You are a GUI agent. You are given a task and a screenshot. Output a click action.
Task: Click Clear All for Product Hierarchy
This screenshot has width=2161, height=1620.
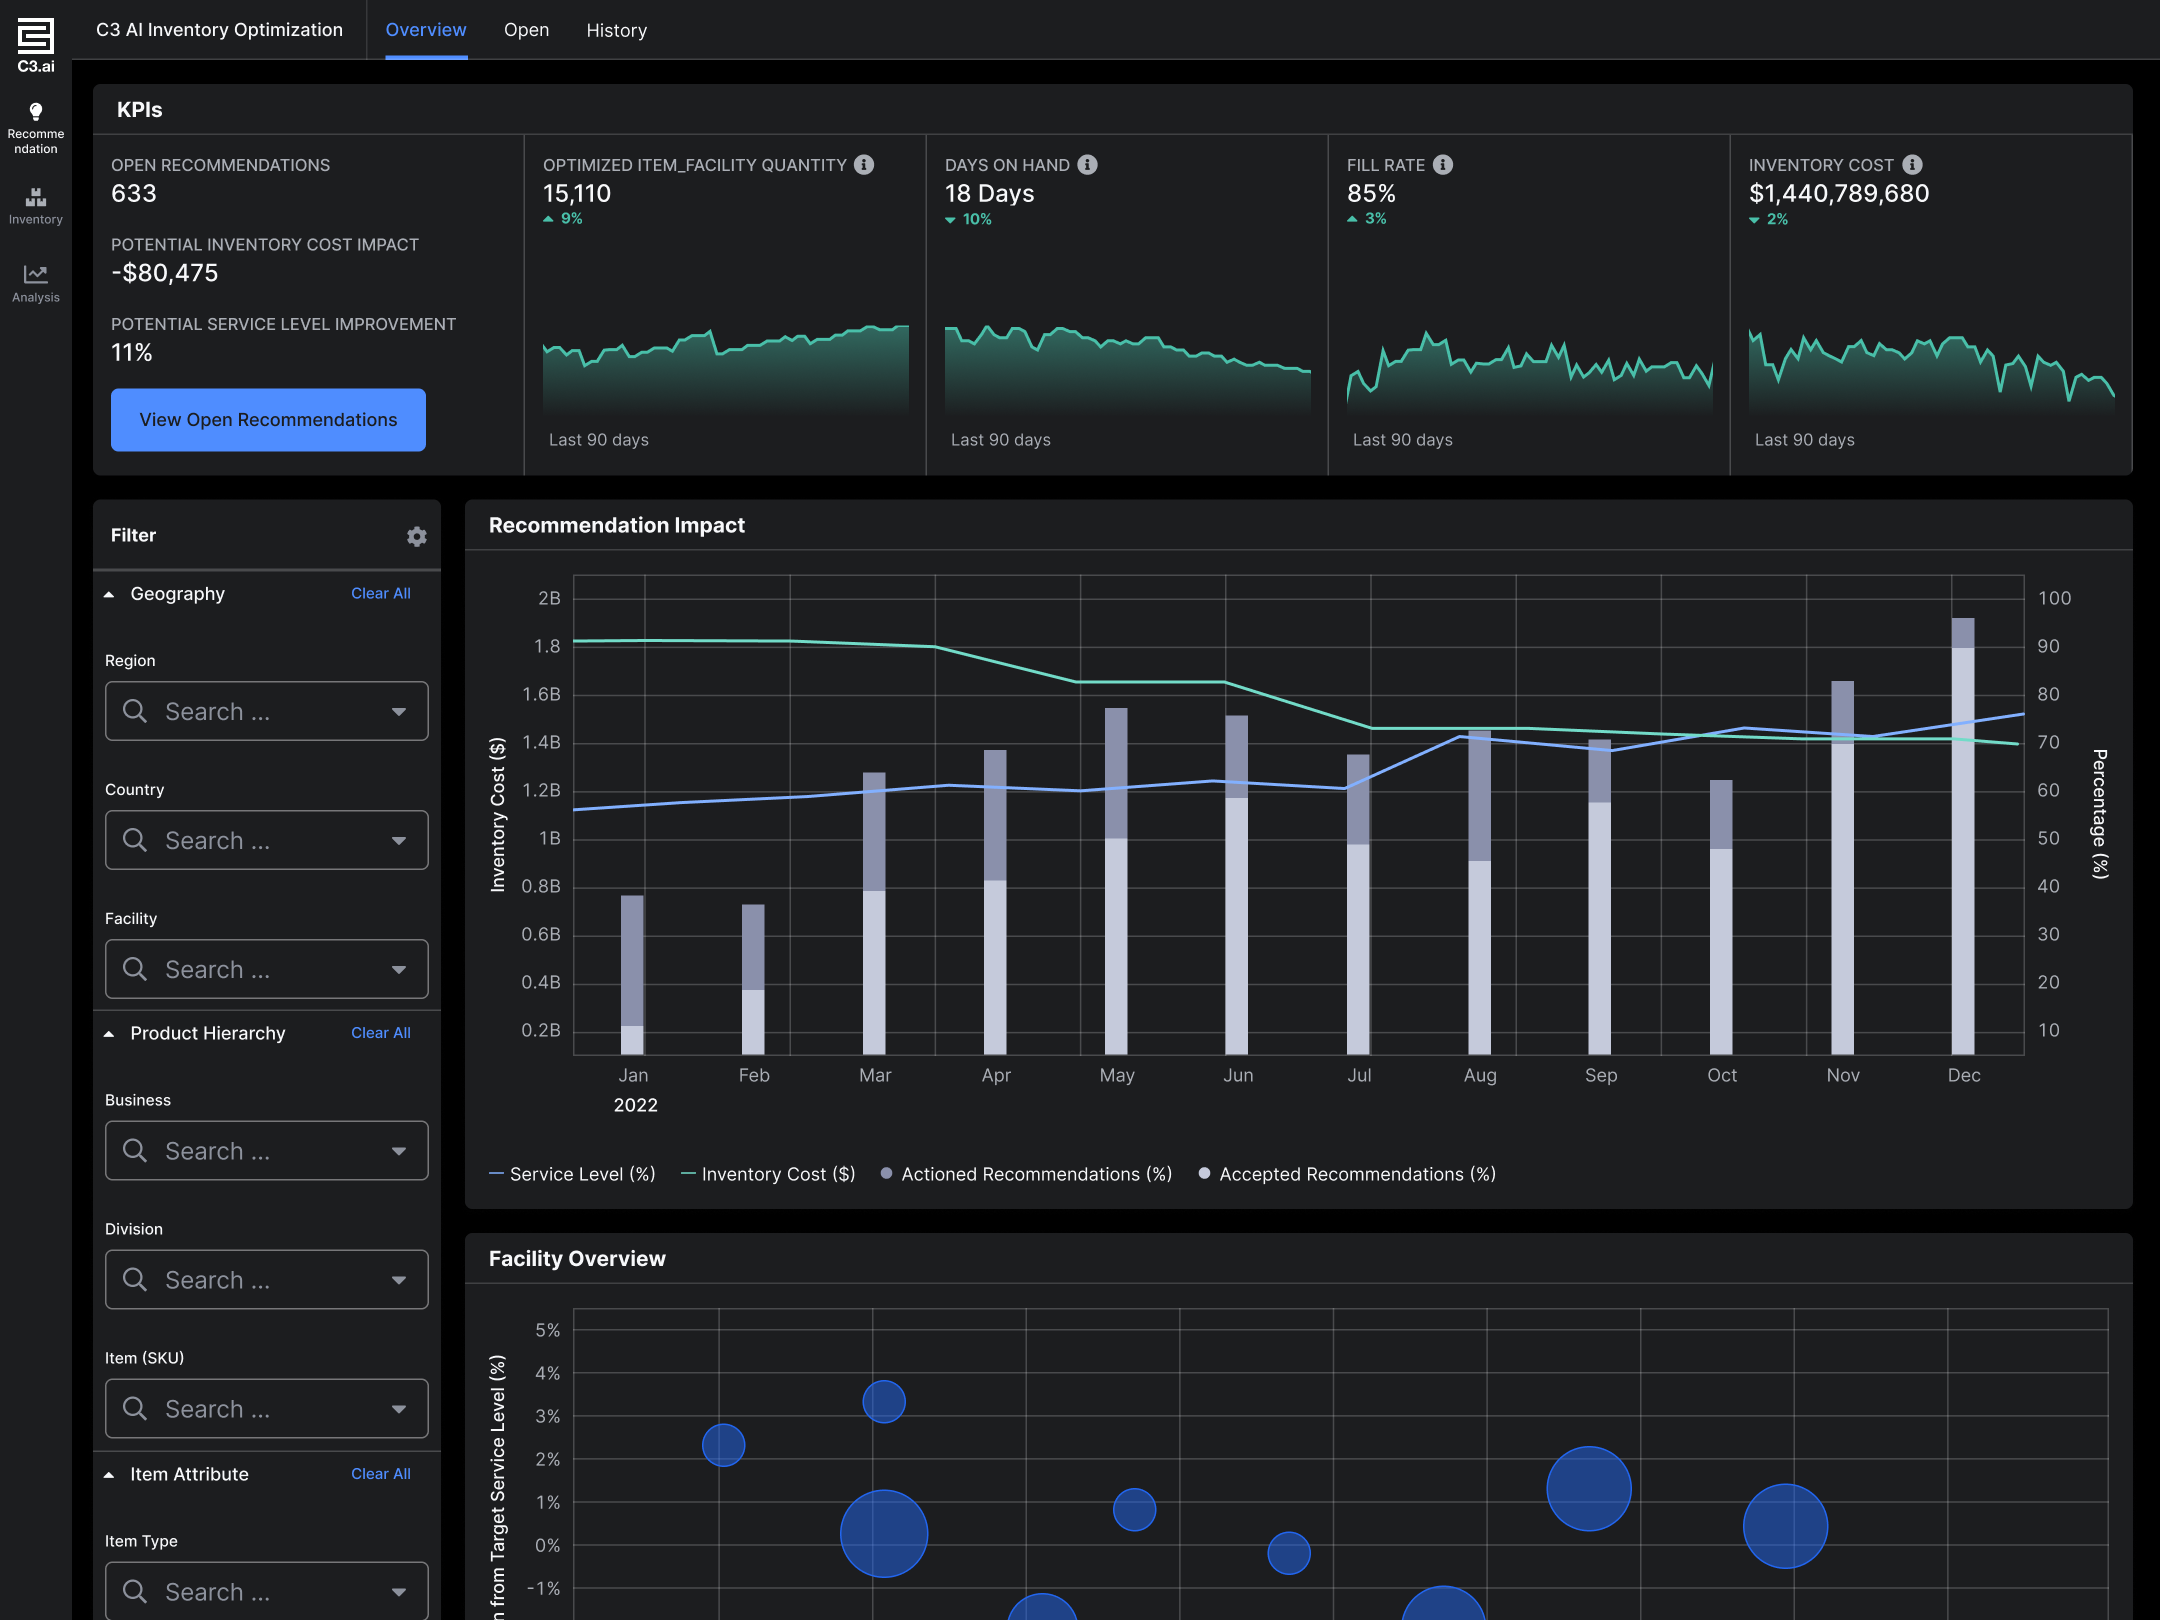tap(380, 1033)
